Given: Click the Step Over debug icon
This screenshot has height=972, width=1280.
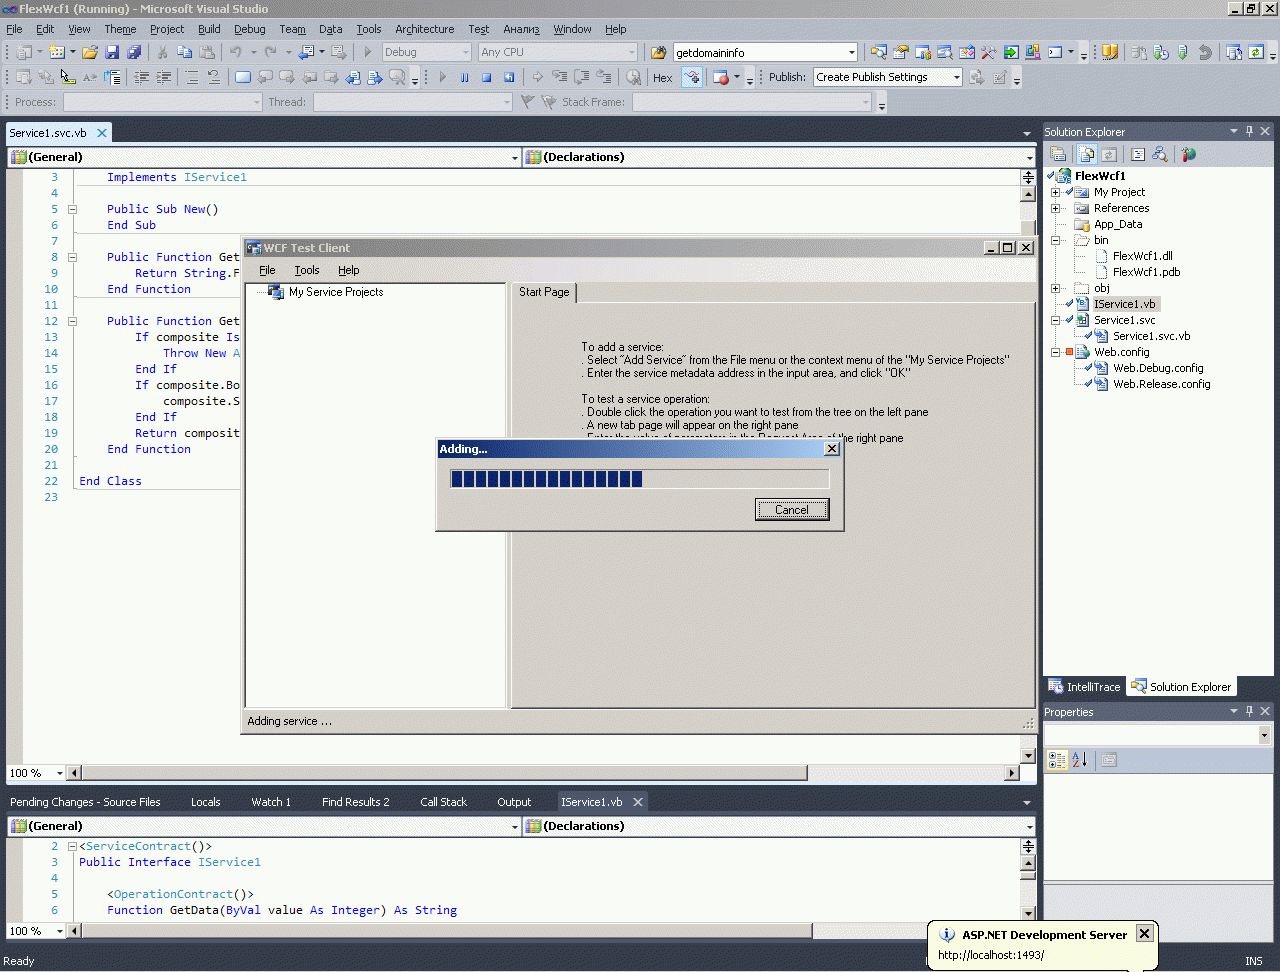Looking at the screenshot, I should tap(581, 77).
